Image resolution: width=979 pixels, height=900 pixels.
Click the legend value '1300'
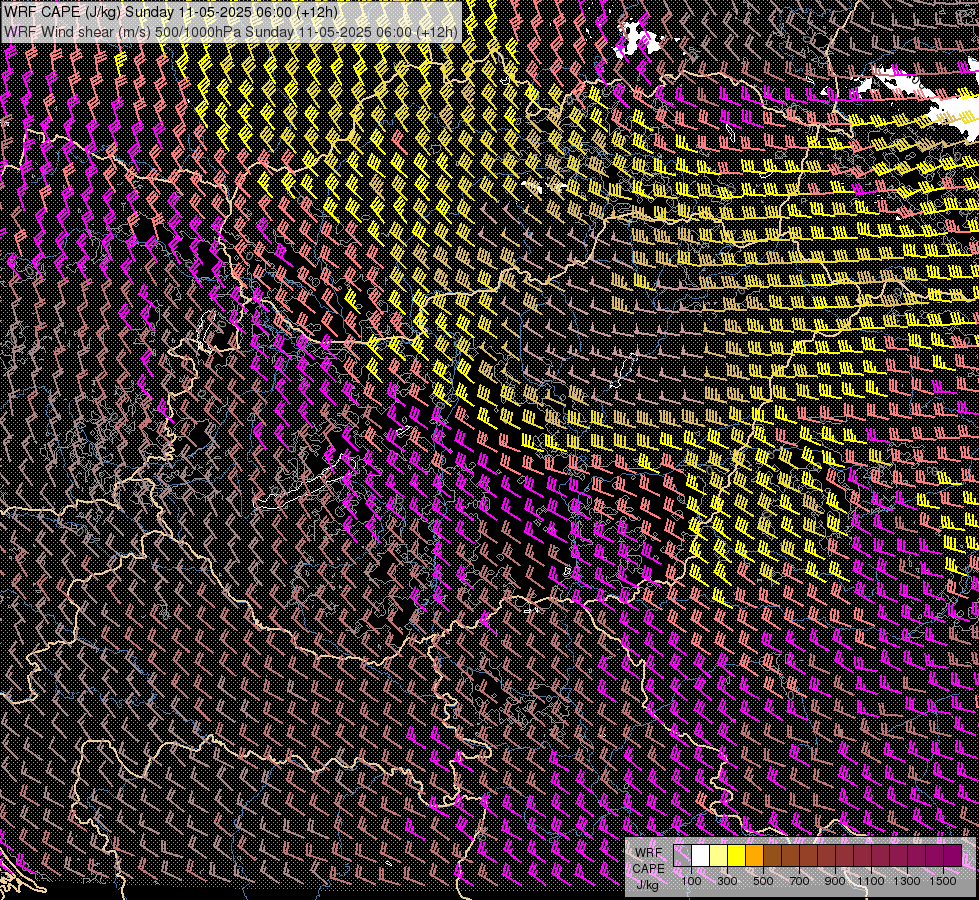pyautogui.click(x=907, y=881)
